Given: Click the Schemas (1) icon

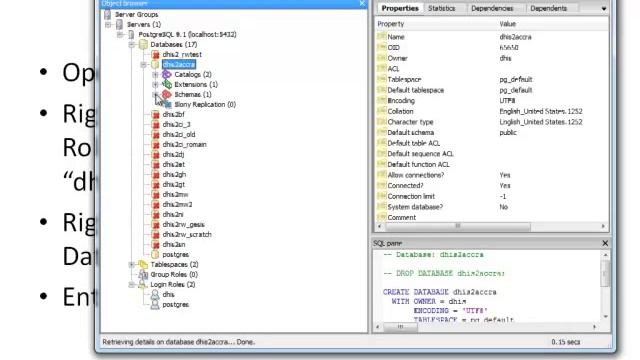Looking at the screenshot, I should tap(167, 95).
